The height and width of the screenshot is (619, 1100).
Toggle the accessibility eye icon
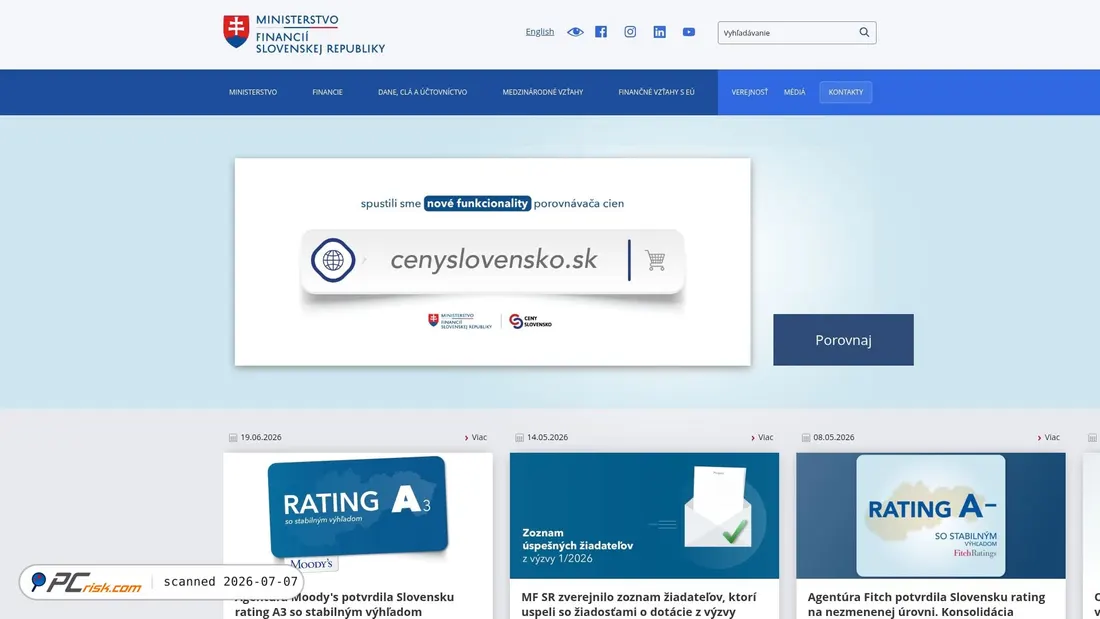[575, 32]
